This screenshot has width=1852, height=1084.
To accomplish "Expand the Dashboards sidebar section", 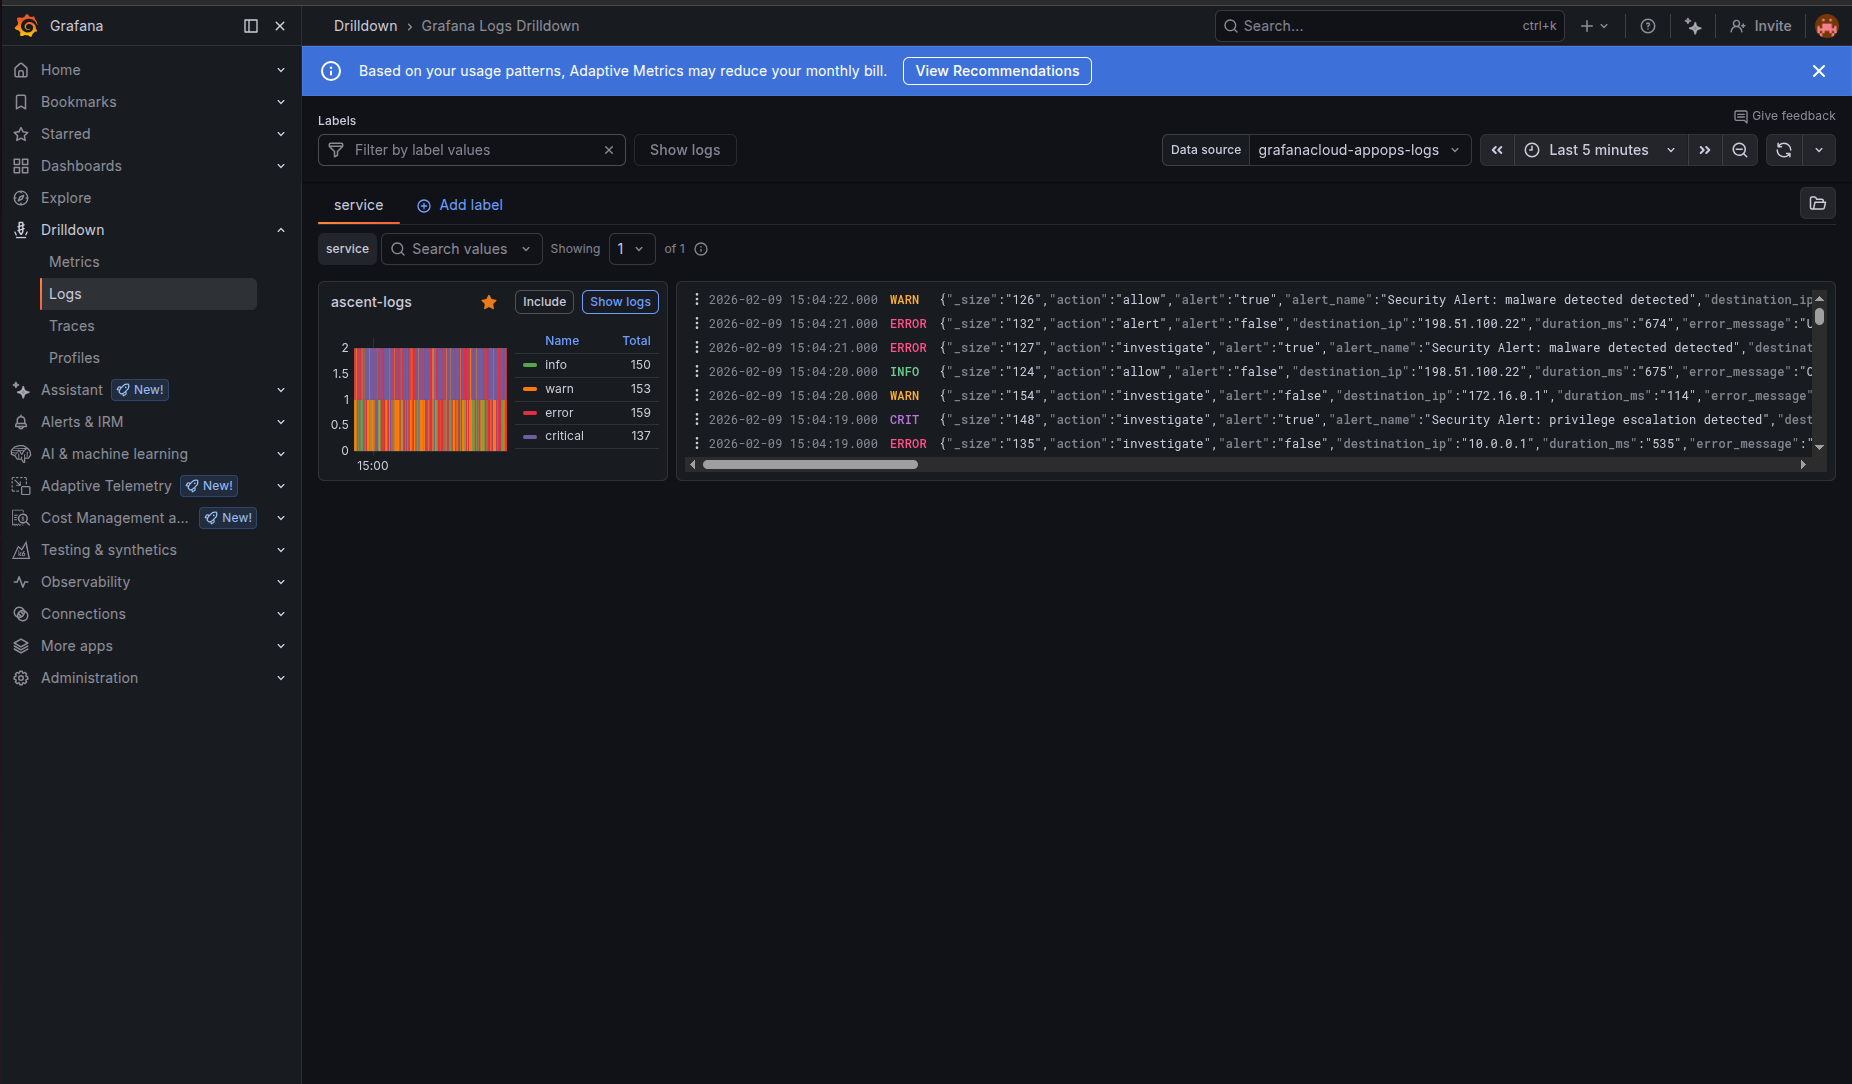I will click(281, 166).
